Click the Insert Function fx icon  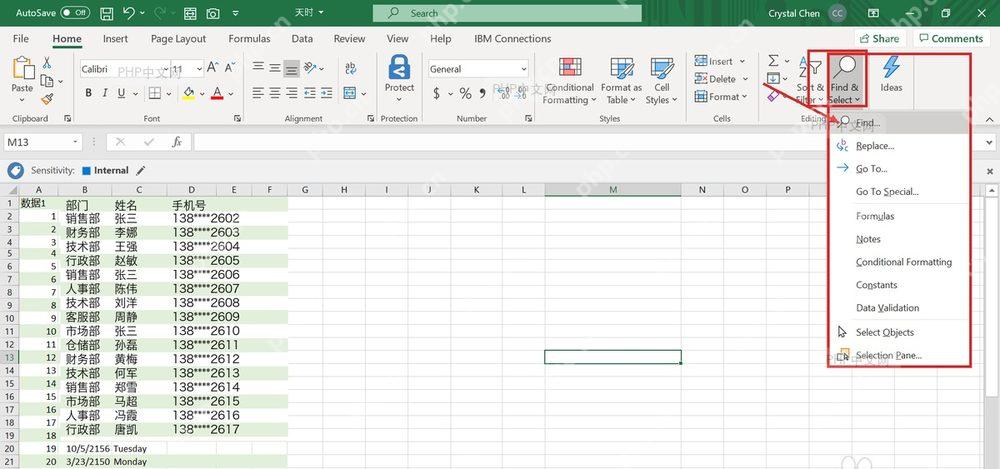click(177, 142)
